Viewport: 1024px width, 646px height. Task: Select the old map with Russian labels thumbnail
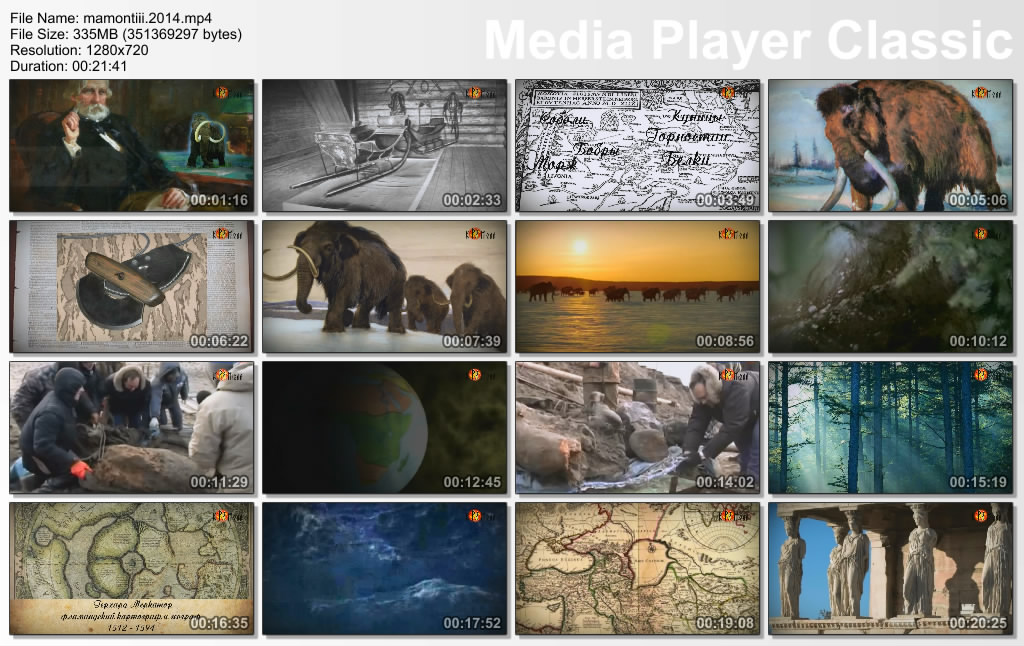pyautogui.click(x=637, y=145)
